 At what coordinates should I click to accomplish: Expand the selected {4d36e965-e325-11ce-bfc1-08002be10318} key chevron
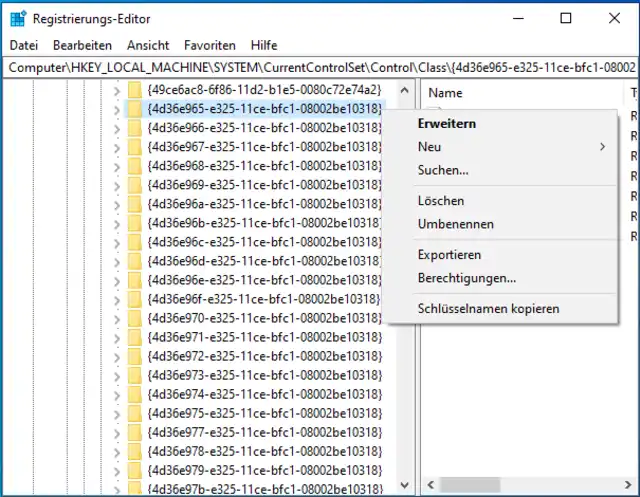point(117,110)
